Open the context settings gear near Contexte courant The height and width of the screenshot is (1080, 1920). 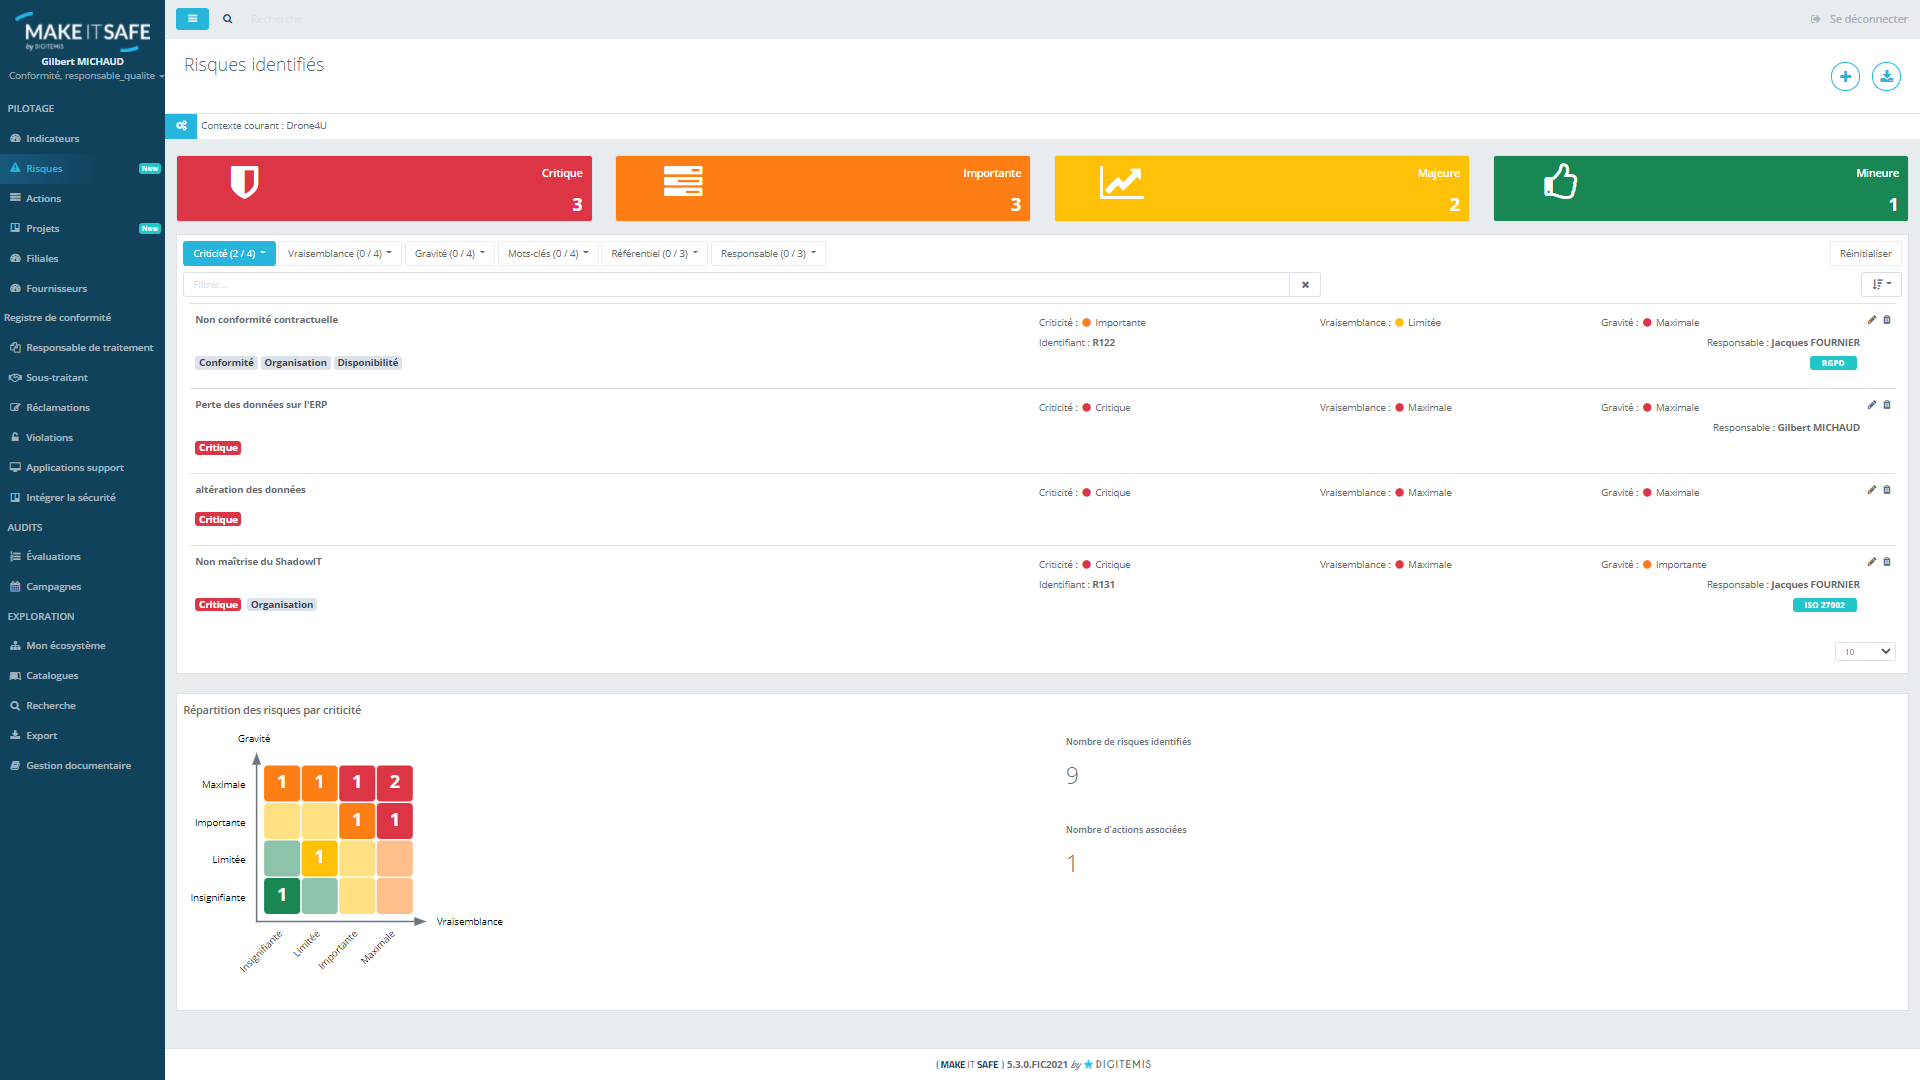(x=181, y=126)
